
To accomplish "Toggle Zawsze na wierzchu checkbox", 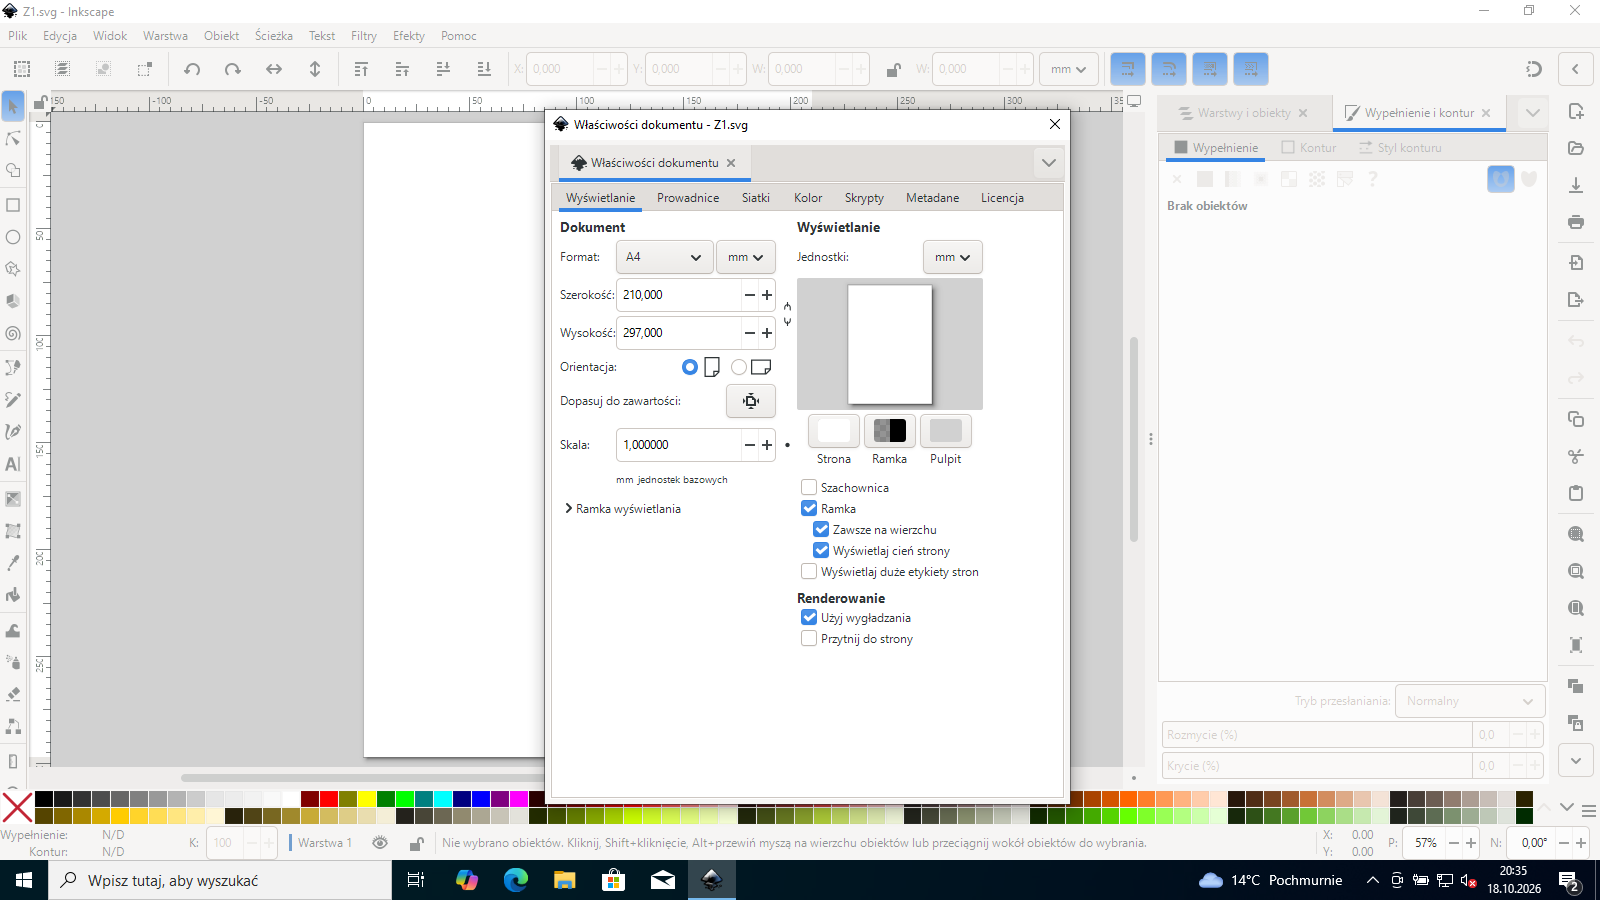I will (x=821, y=529).
